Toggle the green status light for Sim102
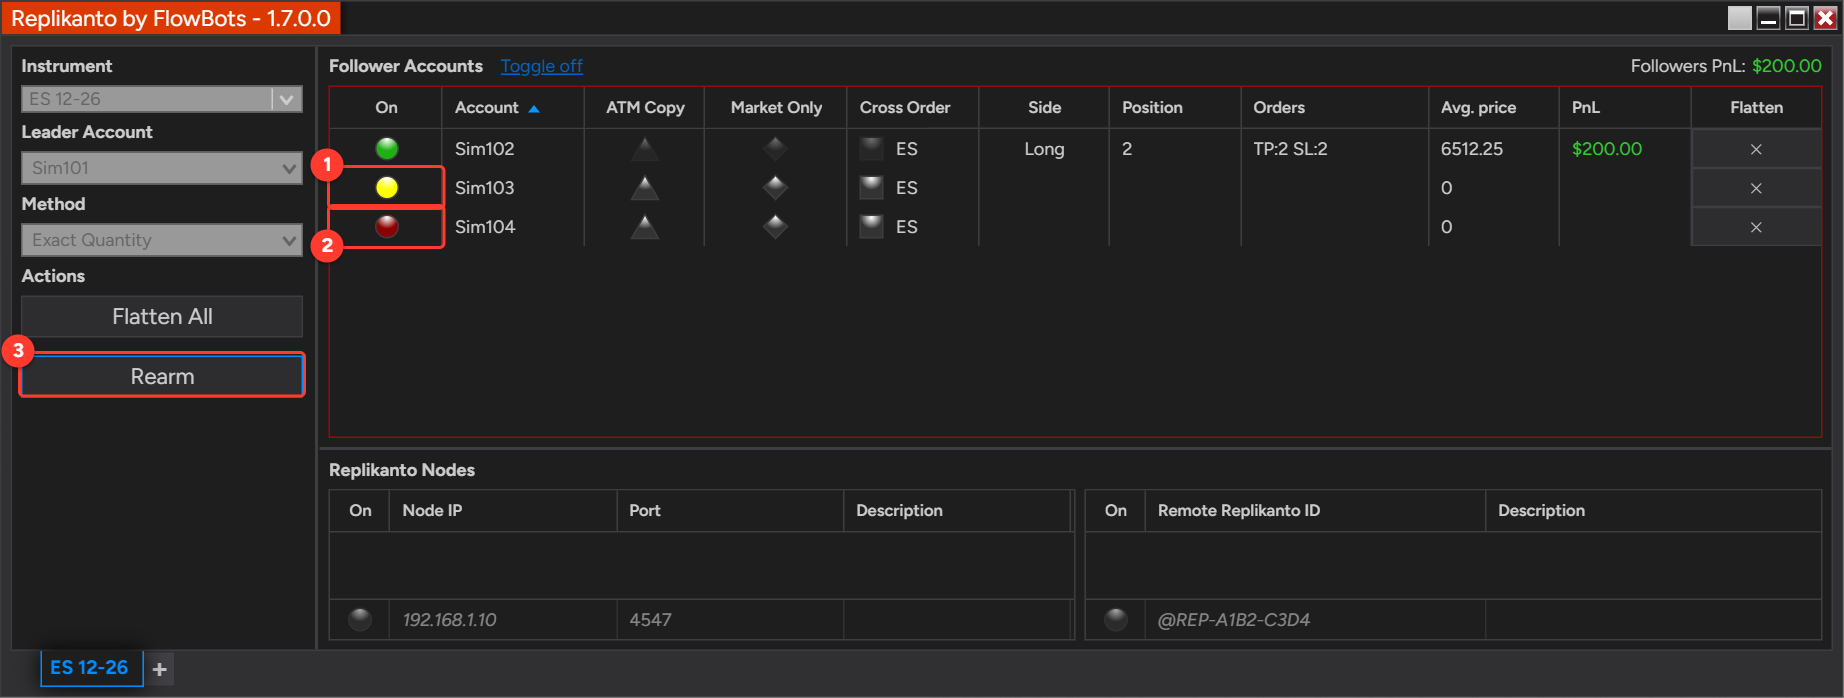 tap(387, 149)
